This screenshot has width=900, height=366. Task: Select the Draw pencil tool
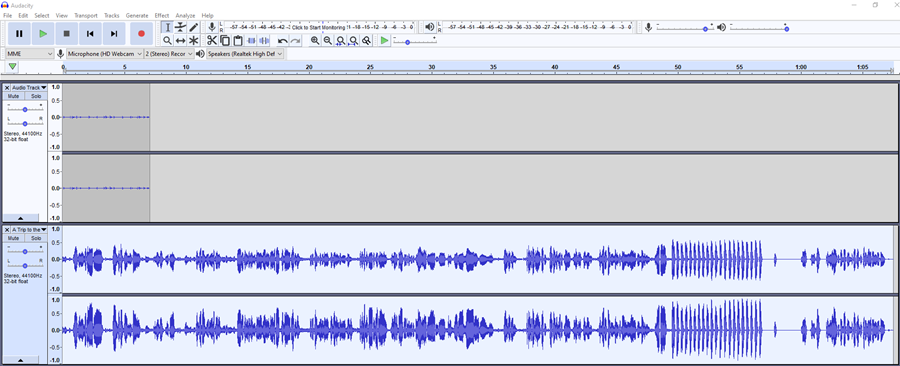[x=193, y=27]
